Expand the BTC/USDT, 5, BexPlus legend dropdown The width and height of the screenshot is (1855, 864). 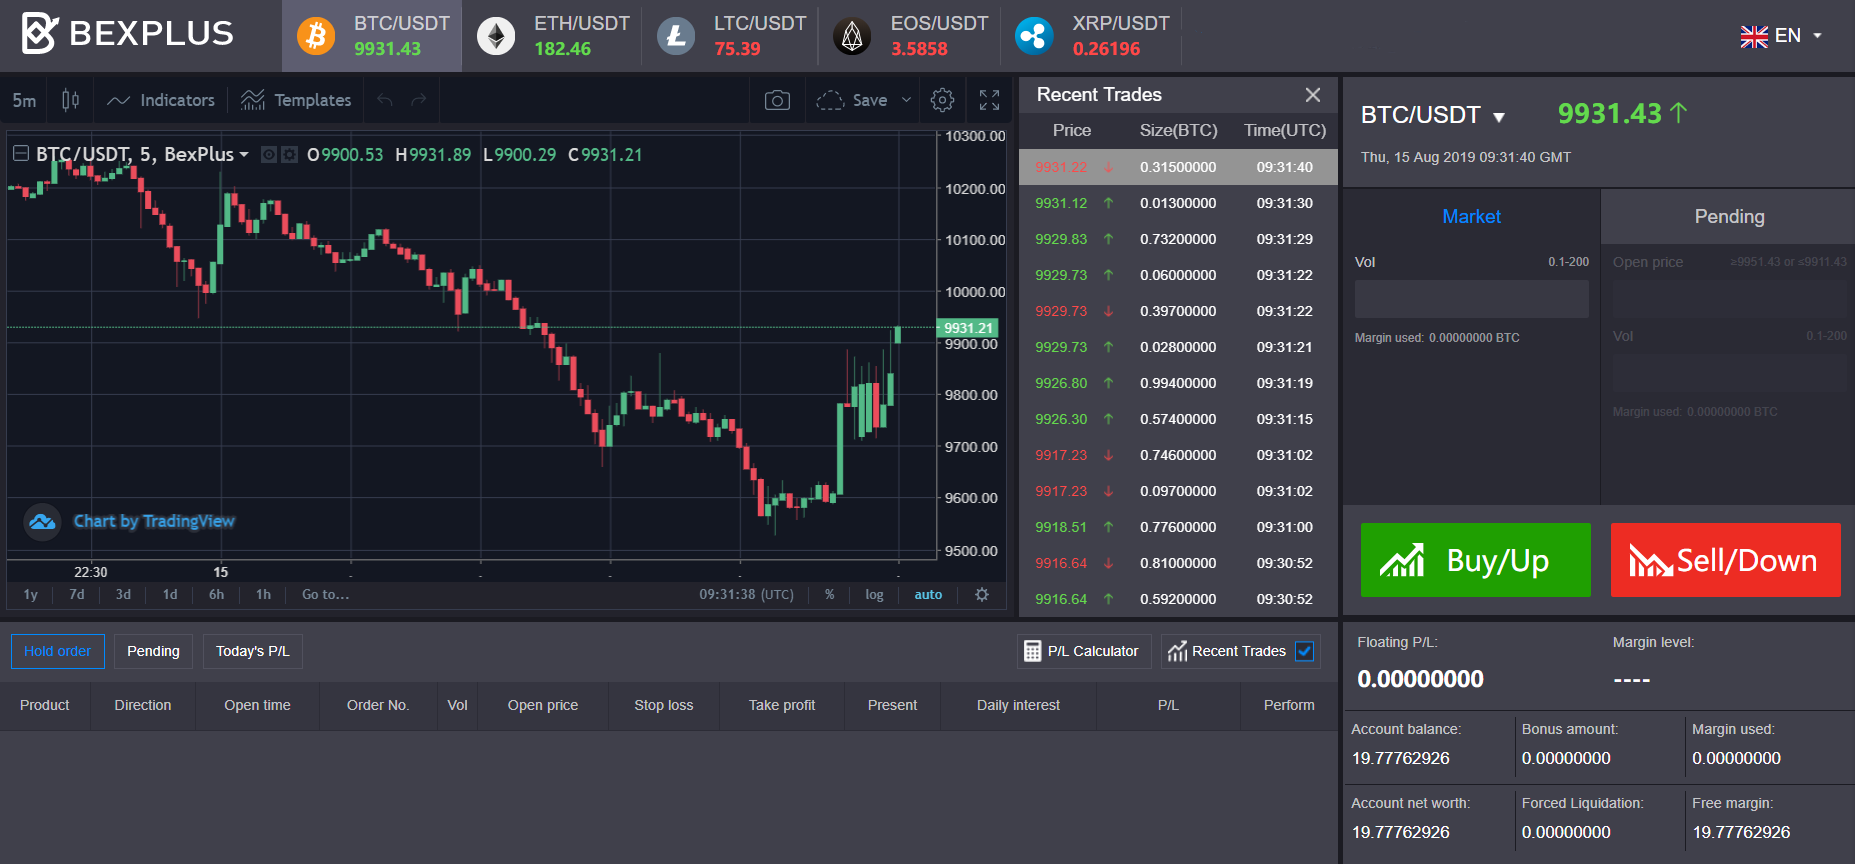[x=243, y=155]
